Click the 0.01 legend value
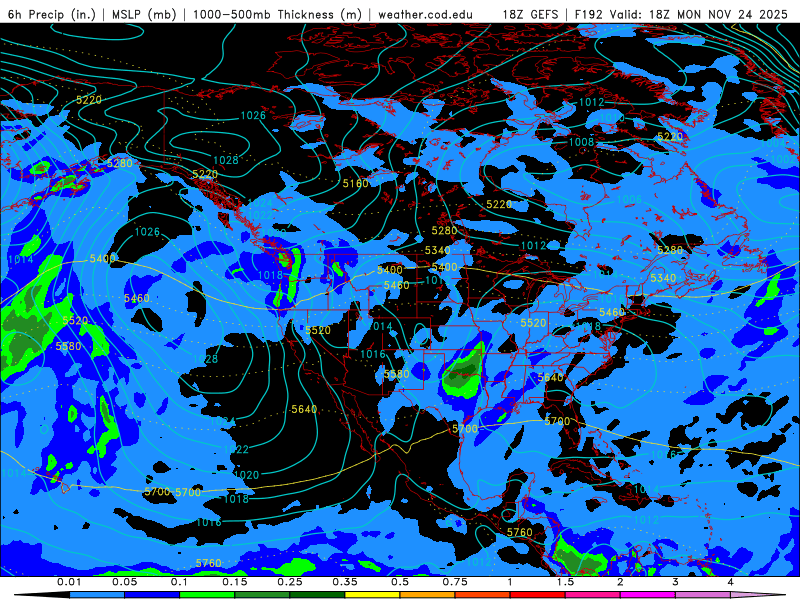This screenshot has height=600, width=800. click(x=69, y=582)
